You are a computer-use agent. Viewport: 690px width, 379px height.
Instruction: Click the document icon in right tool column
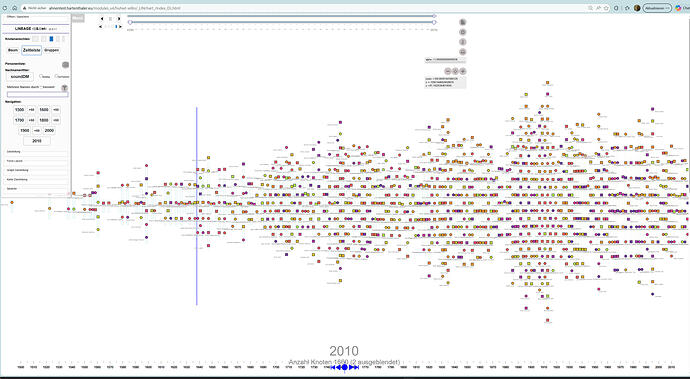[462, 22]
